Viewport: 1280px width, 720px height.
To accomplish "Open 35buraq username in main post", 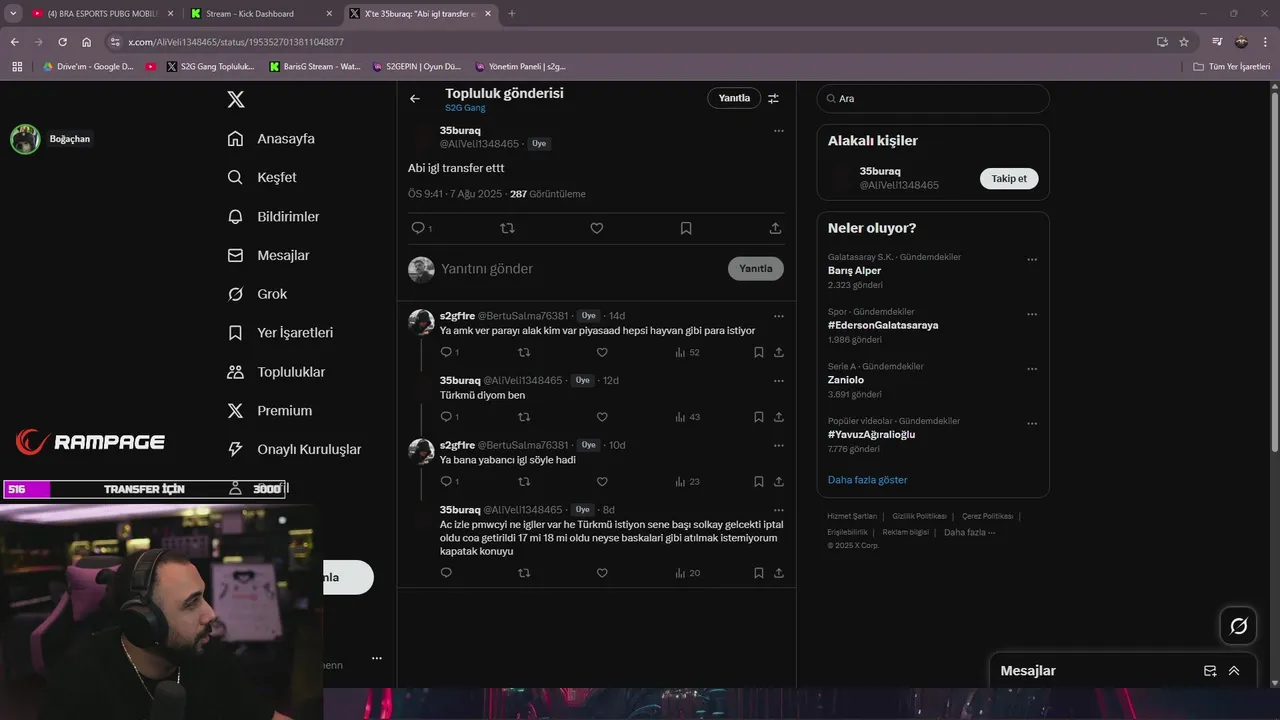I will [460, 131].
